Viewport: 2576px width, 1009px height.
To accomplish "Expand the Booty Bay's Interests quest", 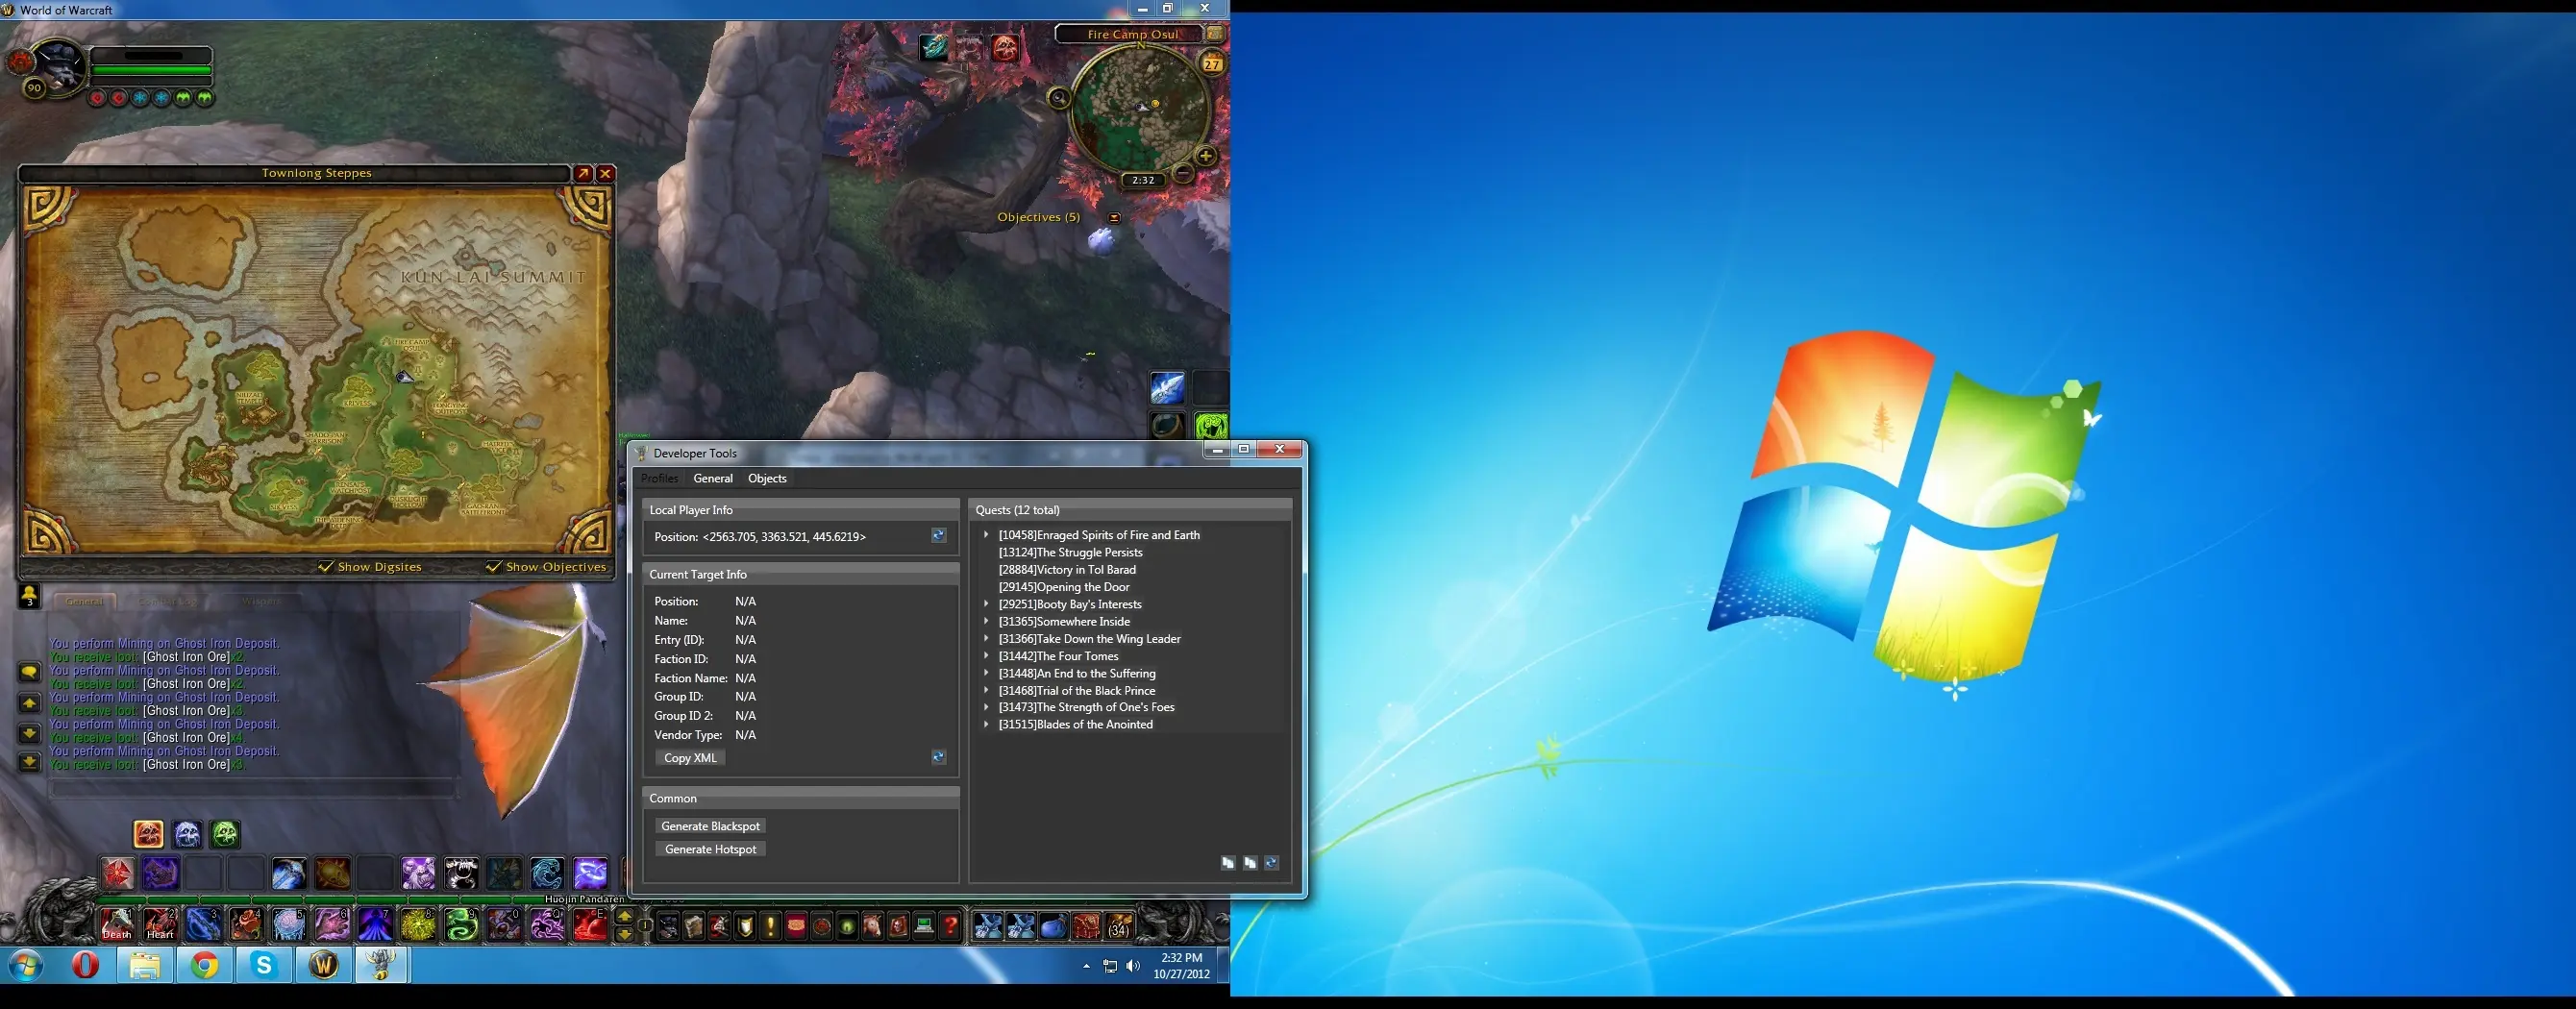I will click(986, 604).
